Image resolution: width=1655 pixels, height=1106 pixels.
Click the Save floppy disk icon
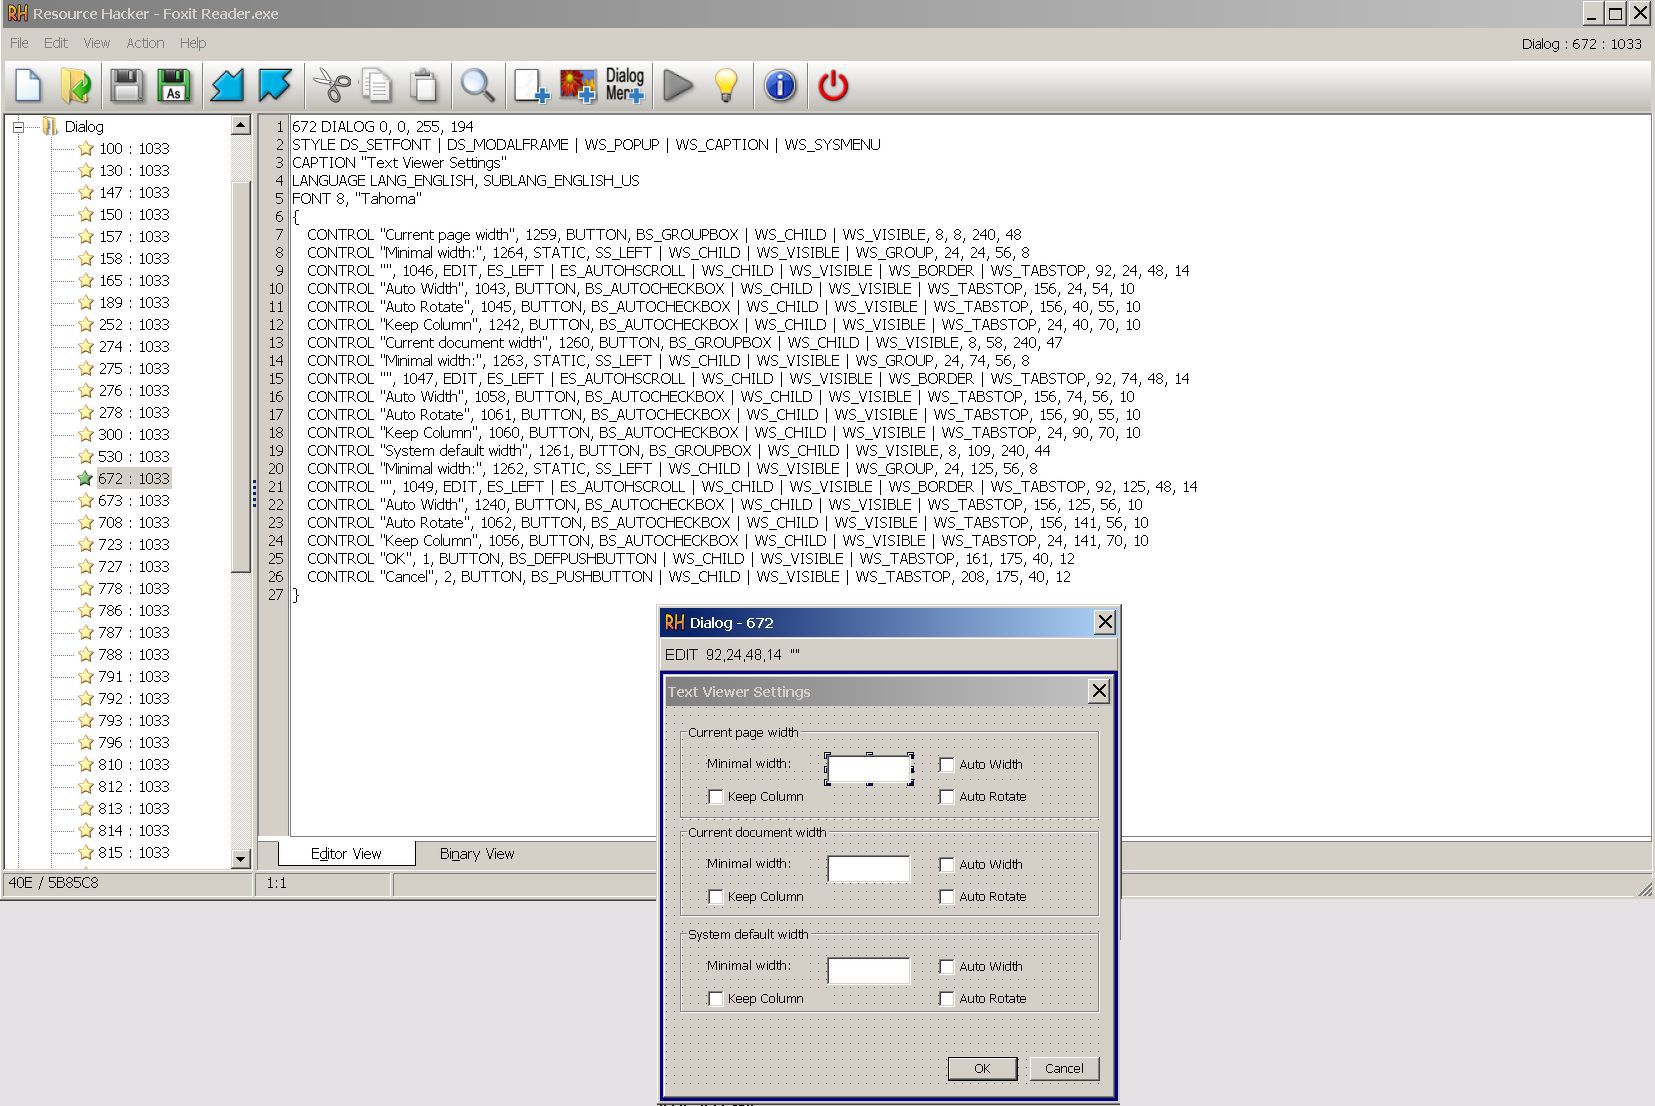(127, 86)
